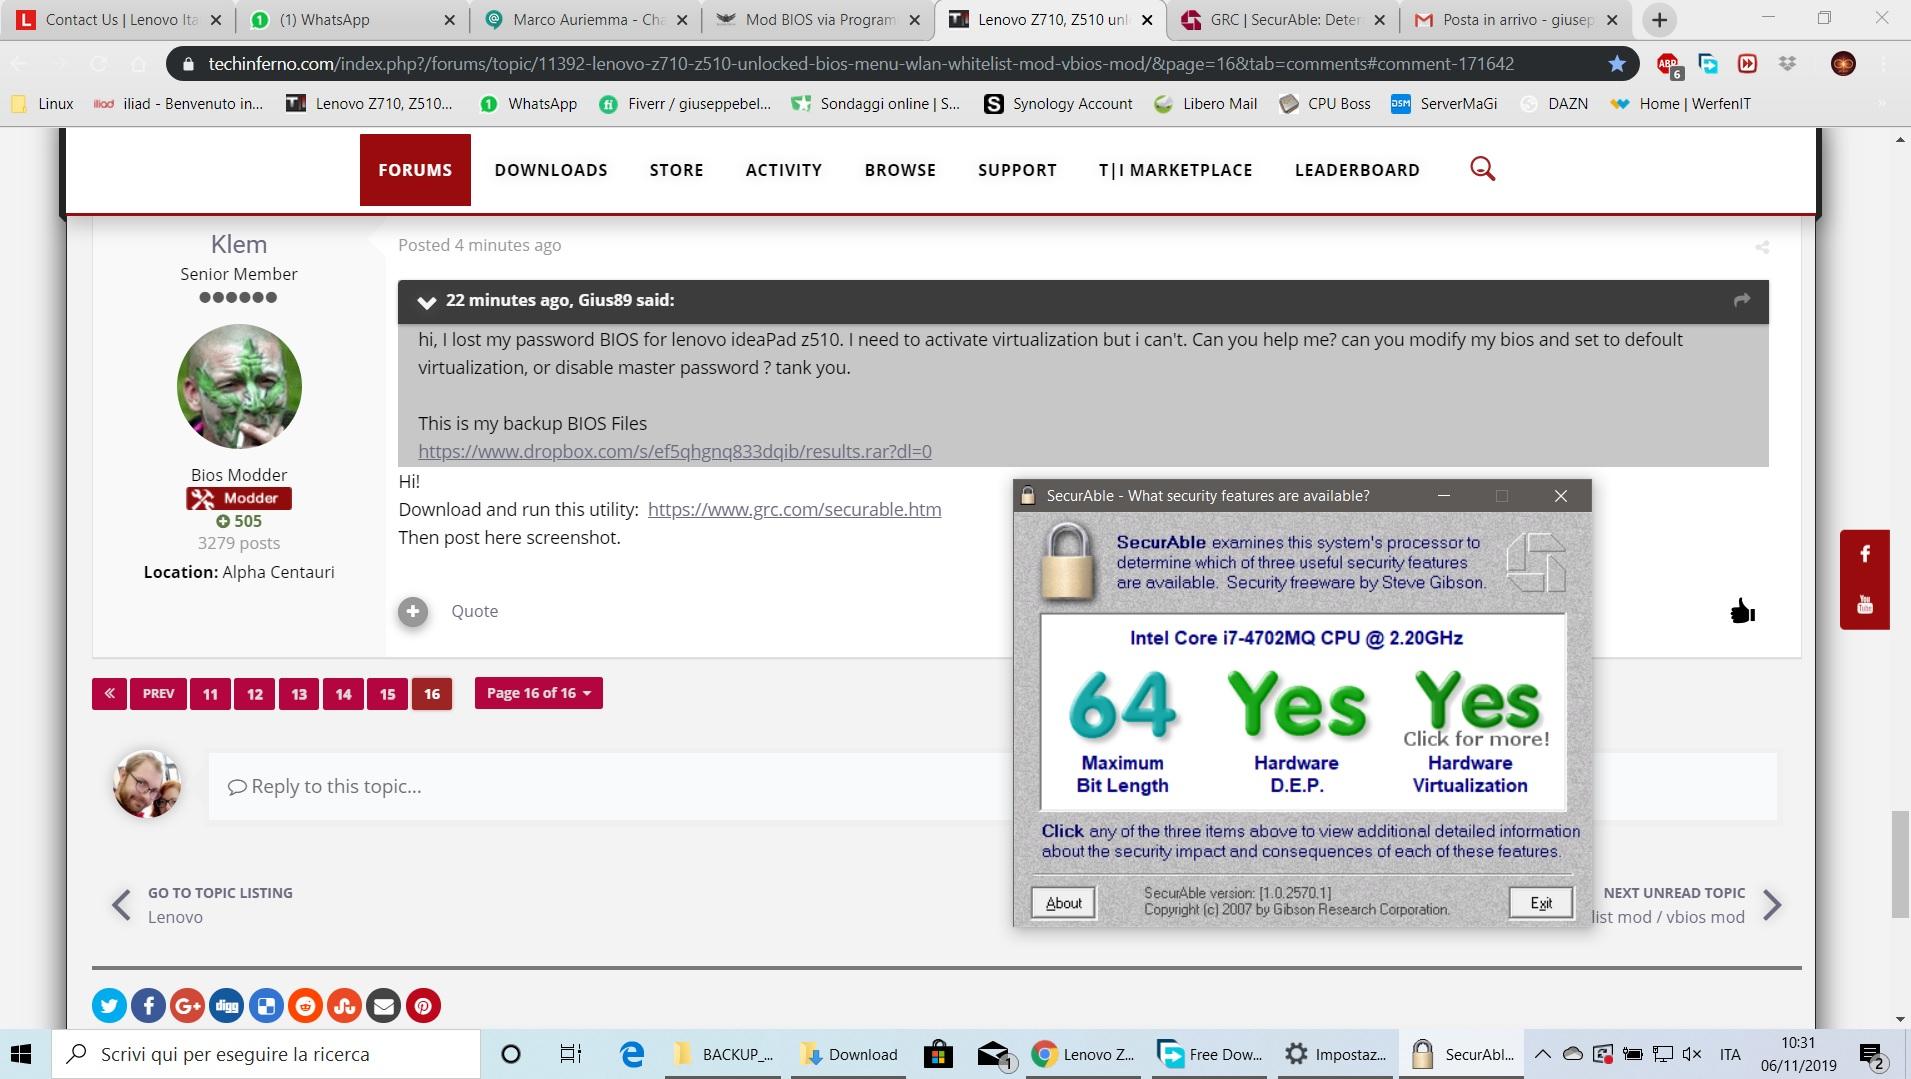The width and height of the screenshot is (1911, 1079).
Task: Open Adblock extension icon
Action: tap(1668, 65)
